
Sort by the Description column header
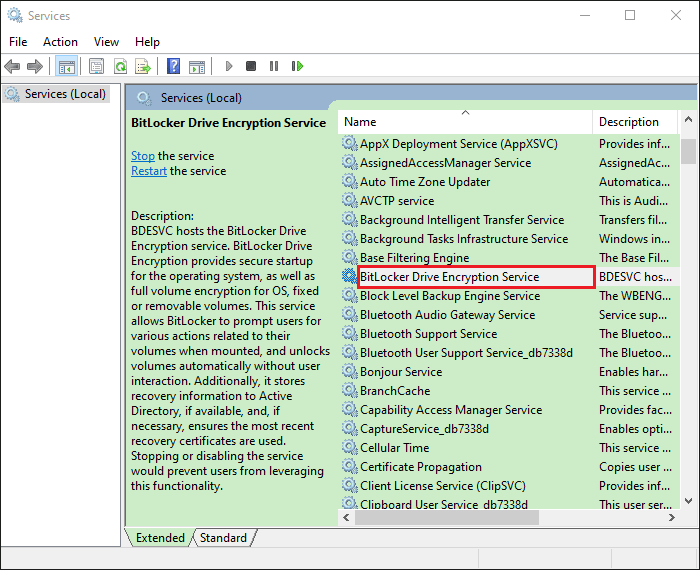pyautogui.click(x=634, y=122)
